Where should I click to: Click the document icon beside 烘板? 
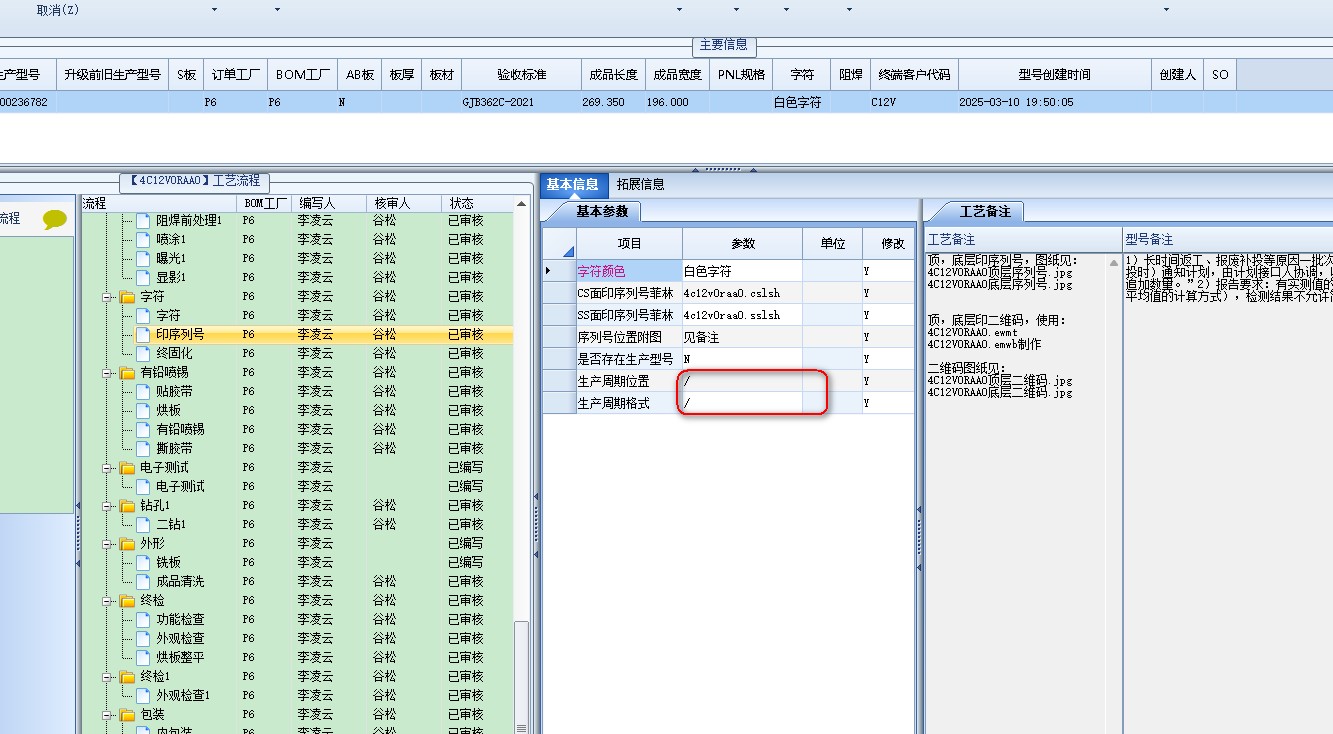(x=142, y=410)
